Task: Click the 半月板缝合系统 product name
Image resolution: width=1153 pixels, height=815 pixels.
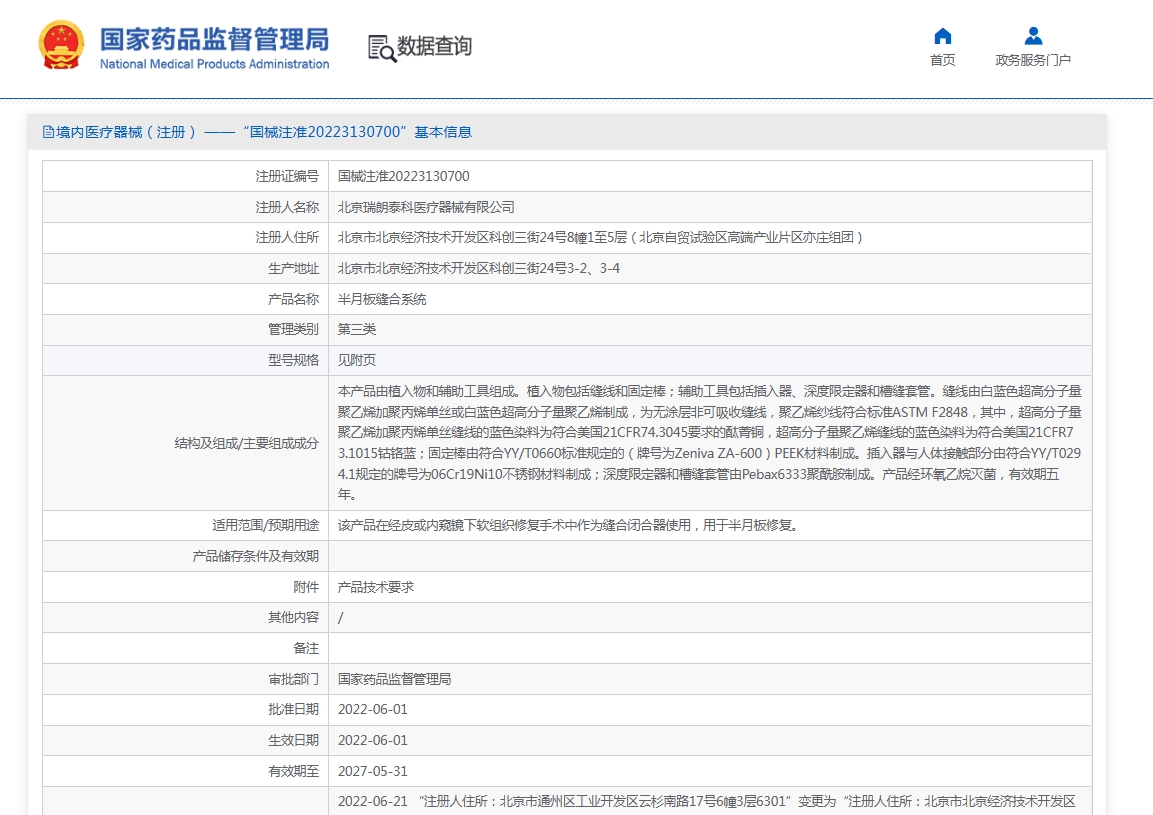Action: 382,299
